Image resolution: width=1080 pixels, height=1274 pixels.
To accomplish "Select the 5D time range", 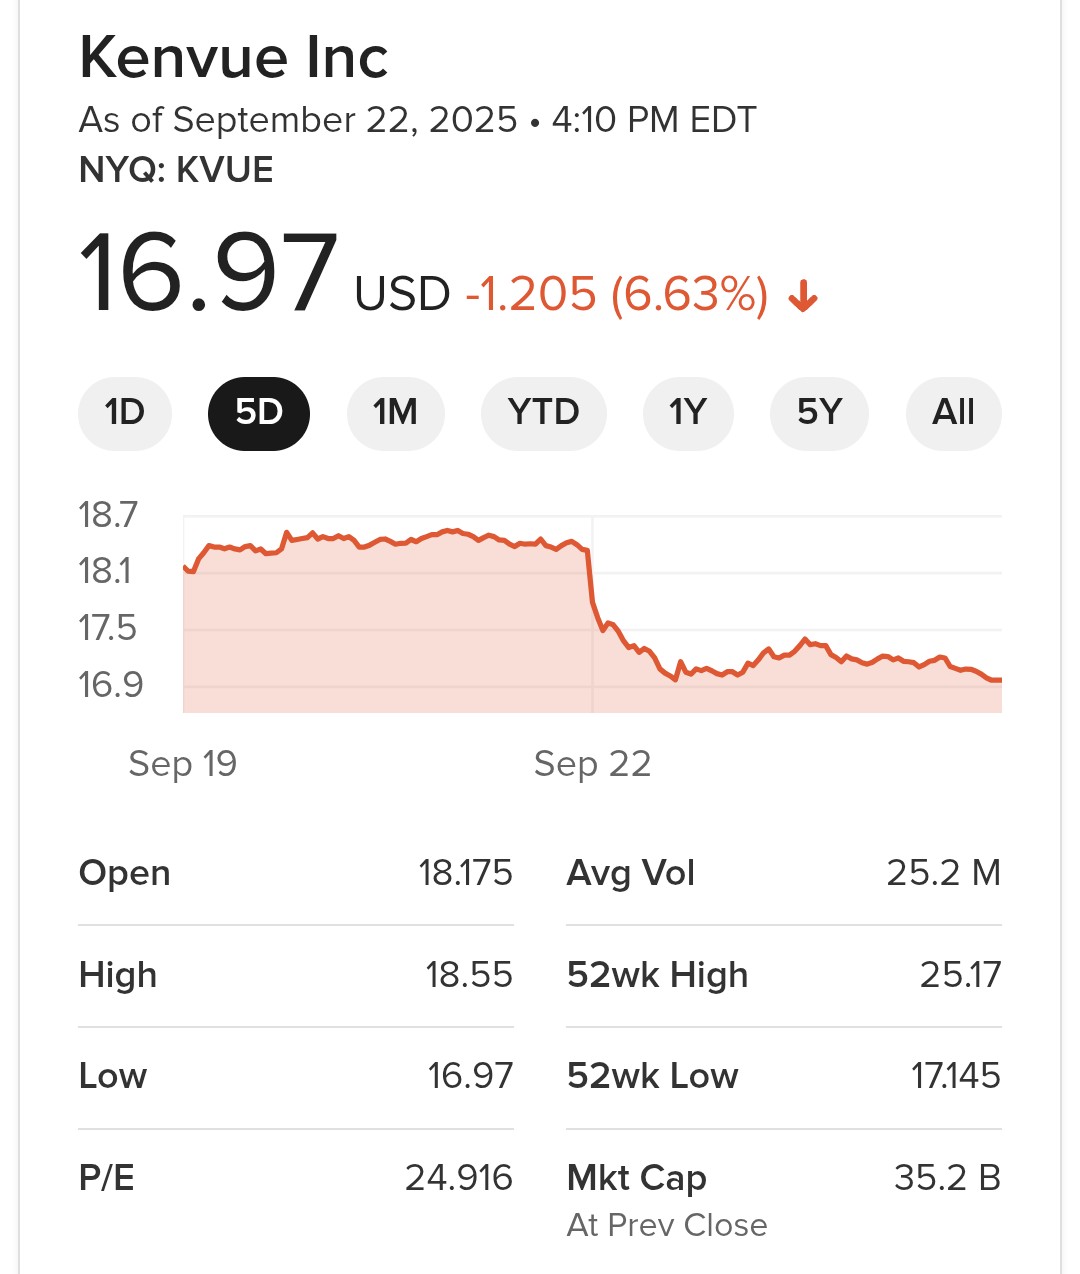I will [x=259, y=412].
